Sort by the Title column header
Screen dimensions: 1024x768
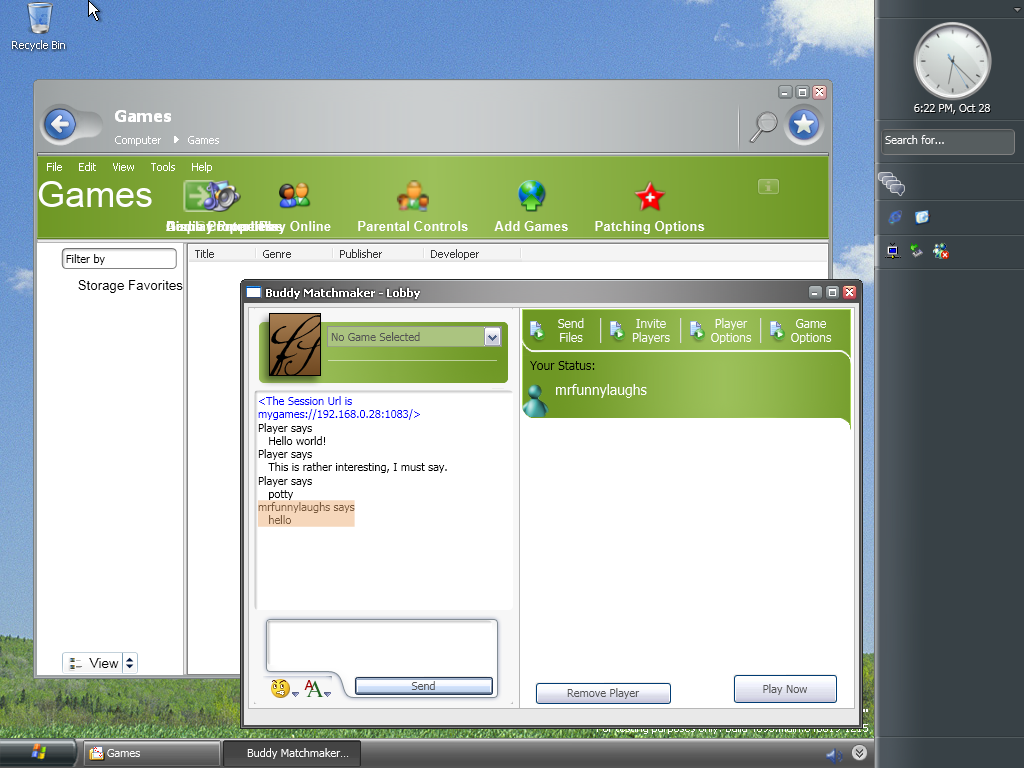coord(222,254)
